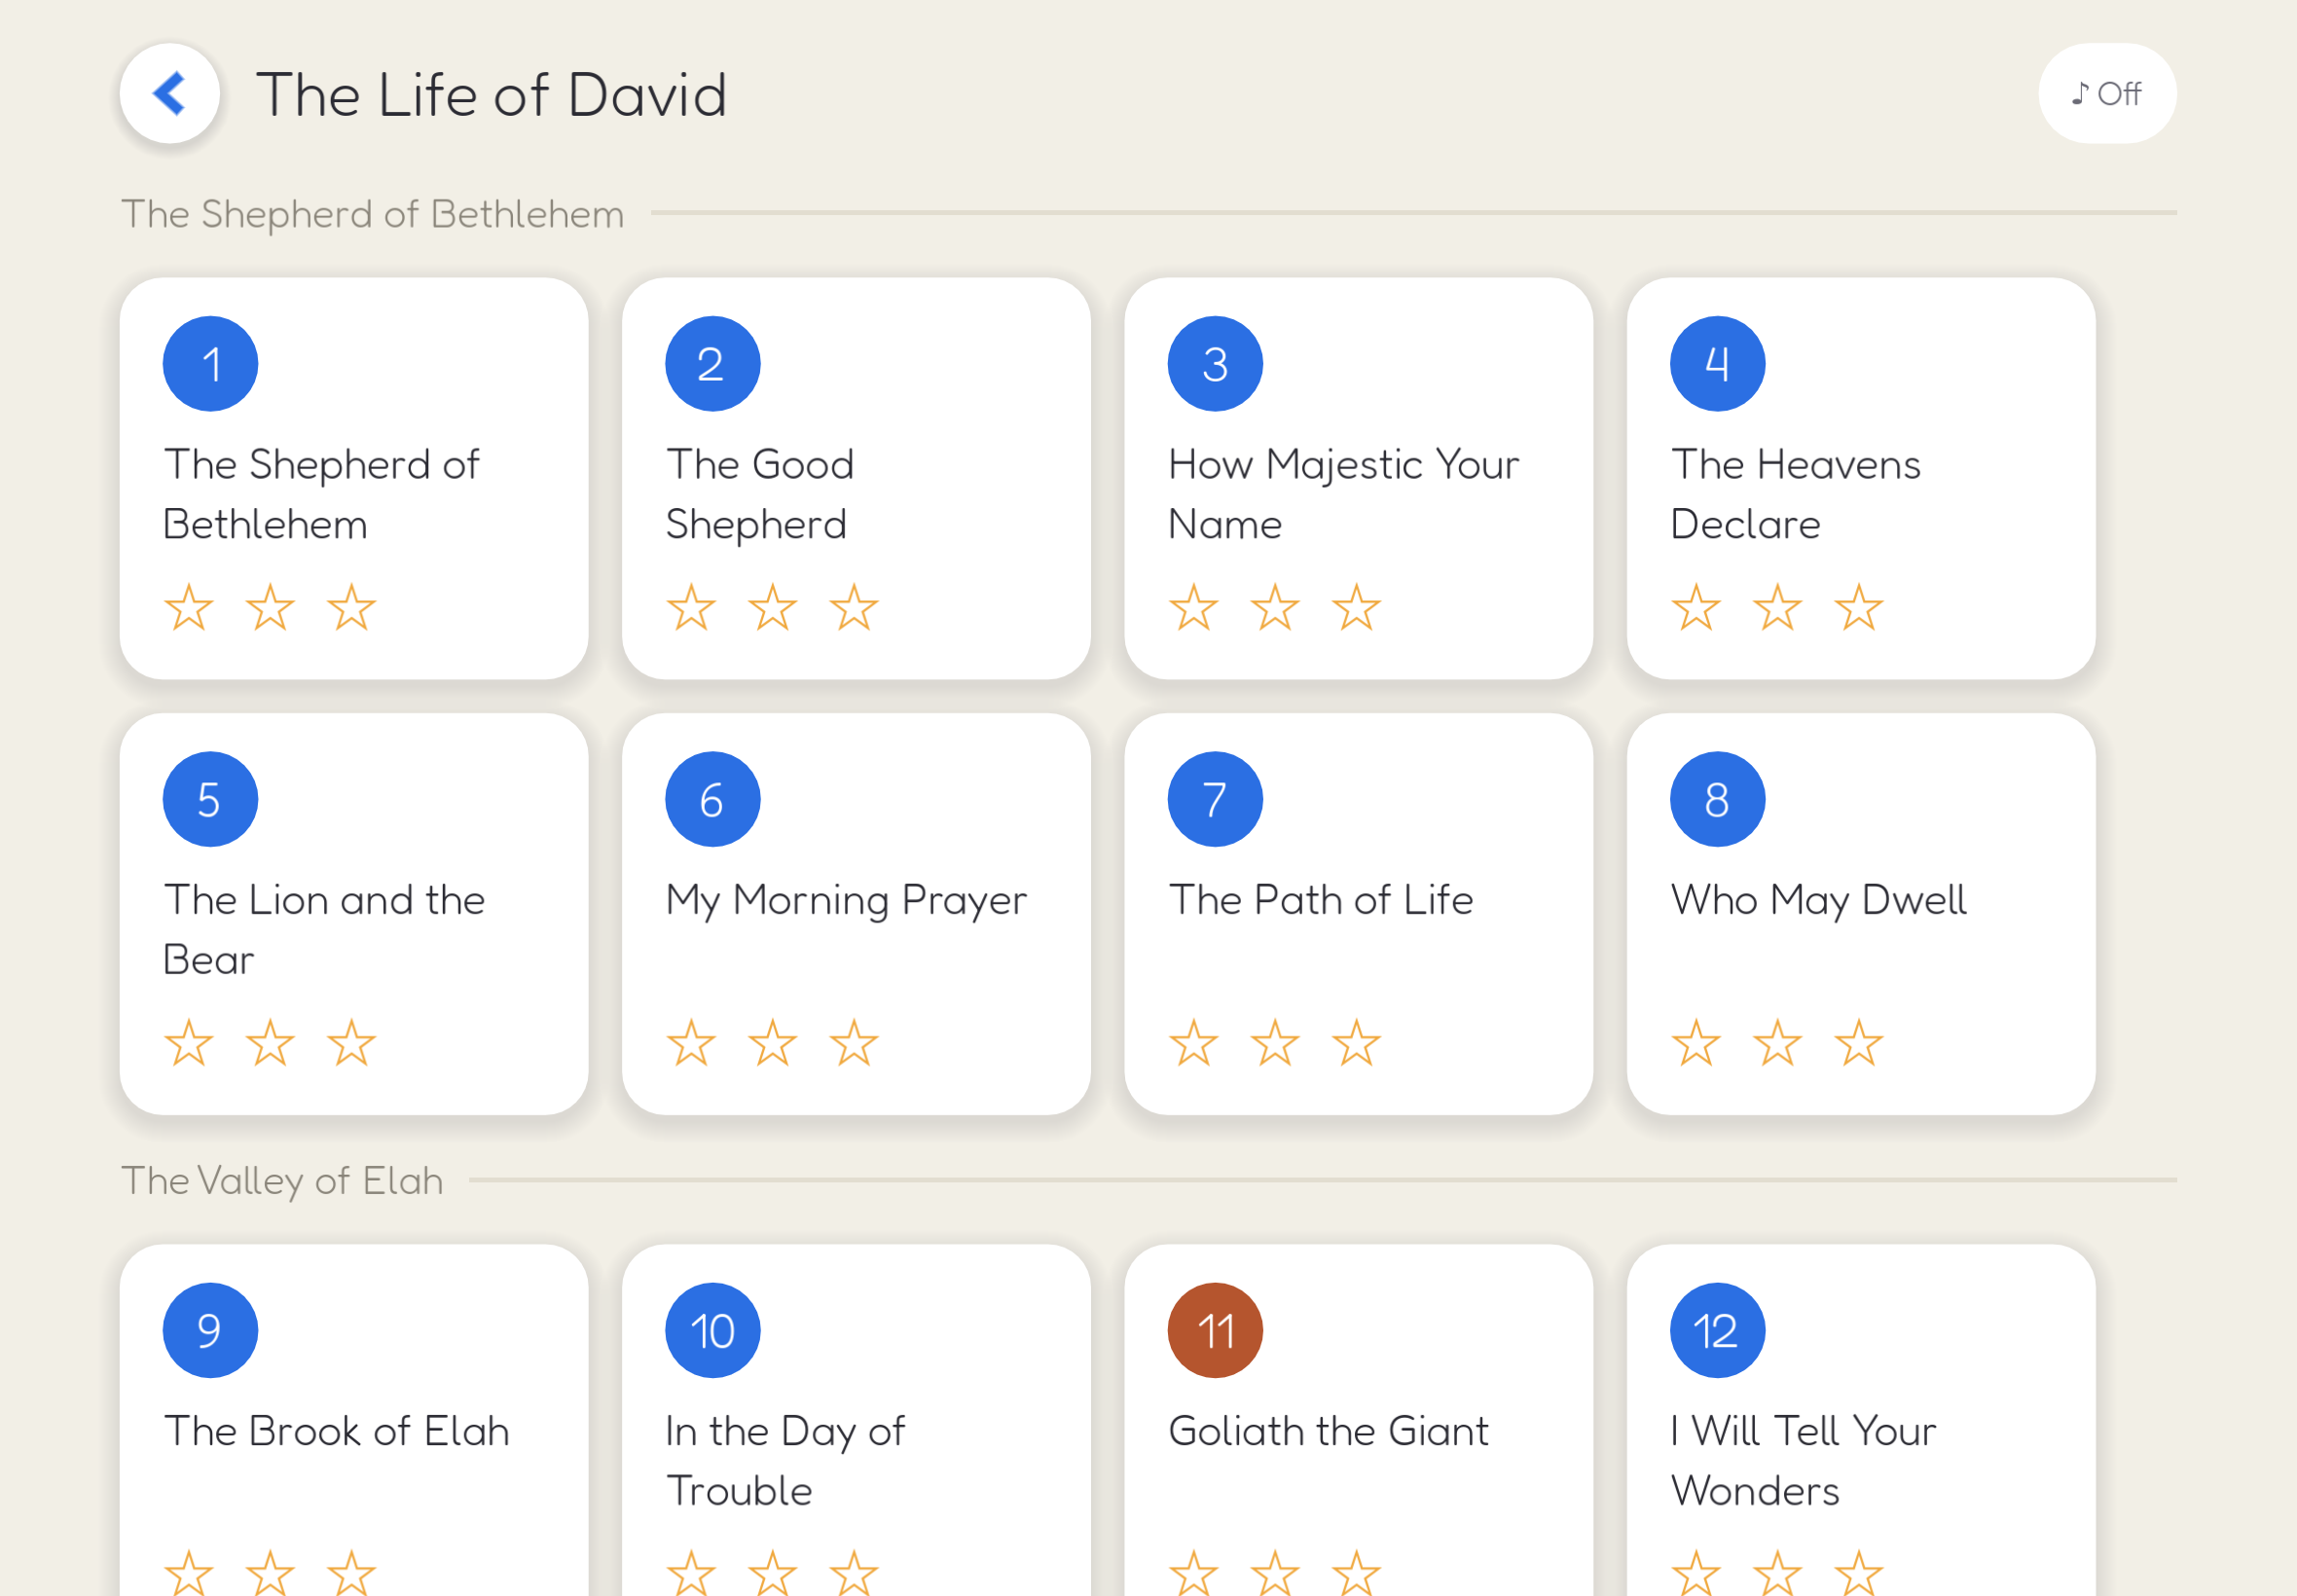Select 'My Morning Prayer' lesson title
2297x1596 pixels.
846,901
